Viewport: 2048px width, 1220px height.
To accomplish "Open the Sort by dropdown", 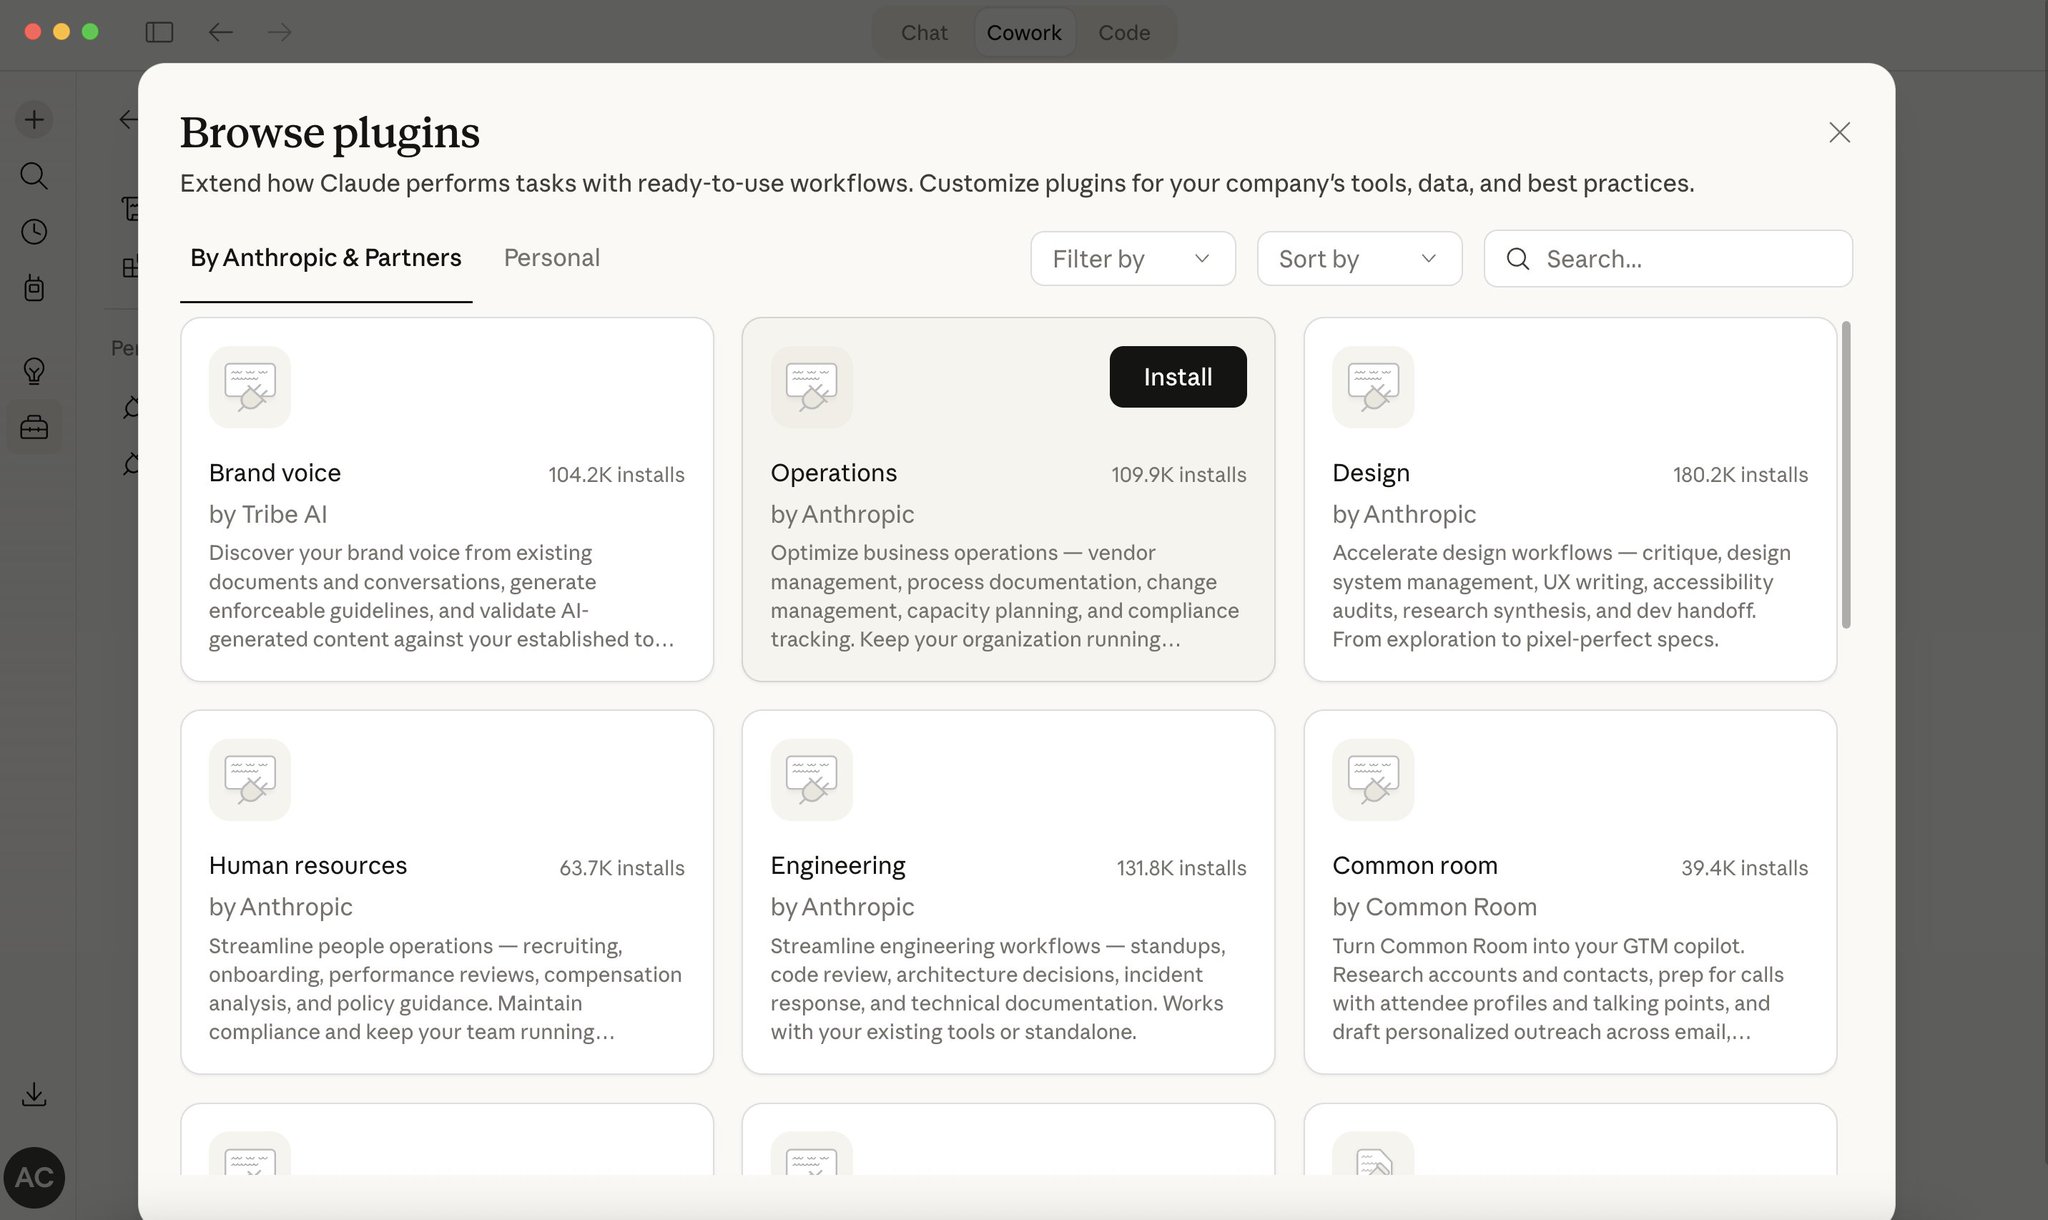I will [x=1359, y=259].
